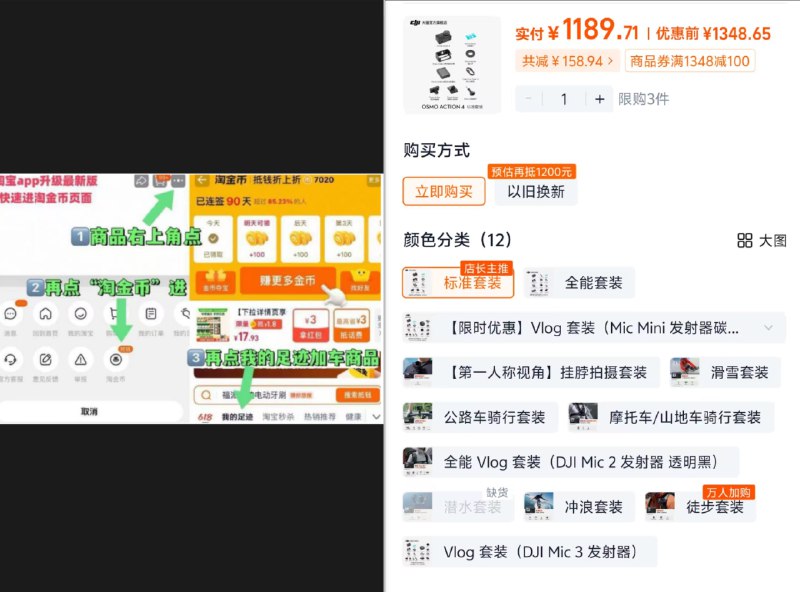Select the 我的足迹 tab

tap(237, 417)
